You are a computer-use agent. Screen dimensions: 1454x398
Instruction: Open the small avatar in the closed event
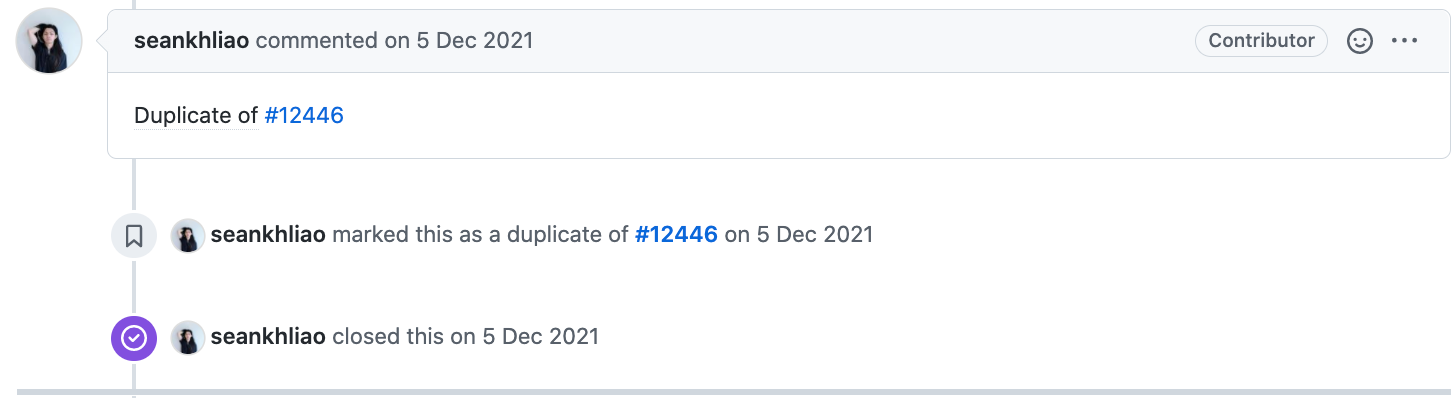pos(188,337)
